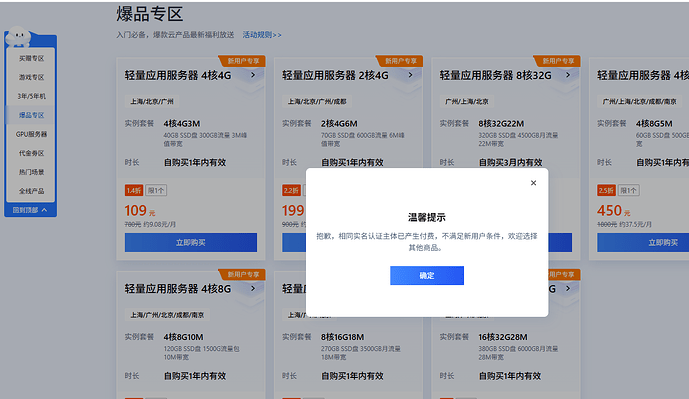Screen dimensions: 689x399
Task: Expand arrow on 轻量应用服务器 4核8G card
Action: click(253, 289)
